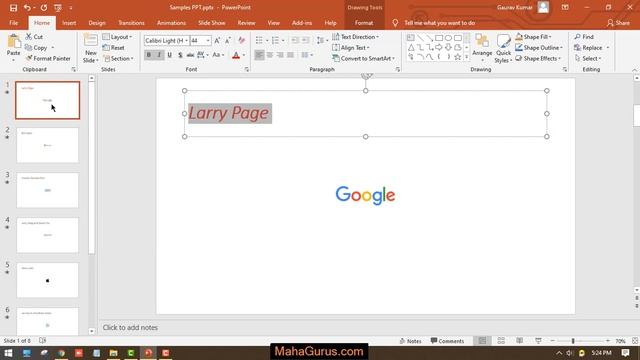The height and width of the screenshot is (360, 640).
Task: Insert a star shape from gallery
Action: (x=458, y=57)
